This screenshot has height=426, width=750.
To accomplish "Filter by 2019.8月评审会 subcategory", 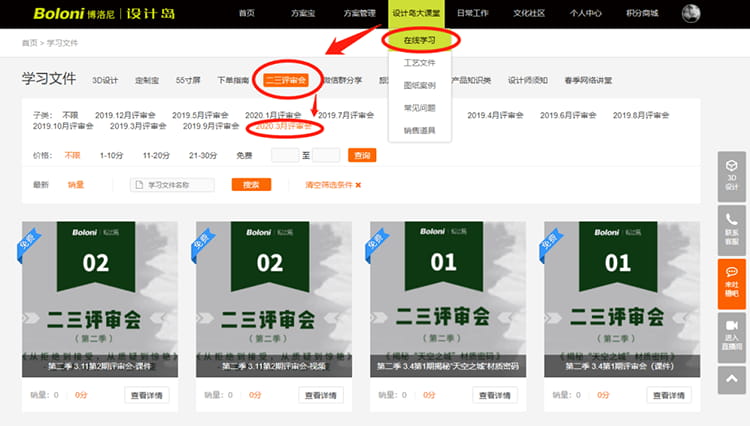I will click(640, 115).
